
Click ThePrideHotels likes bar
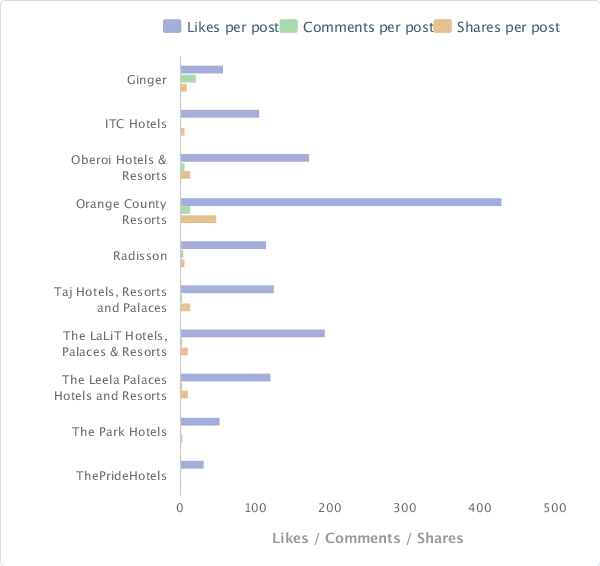[192, 465]
